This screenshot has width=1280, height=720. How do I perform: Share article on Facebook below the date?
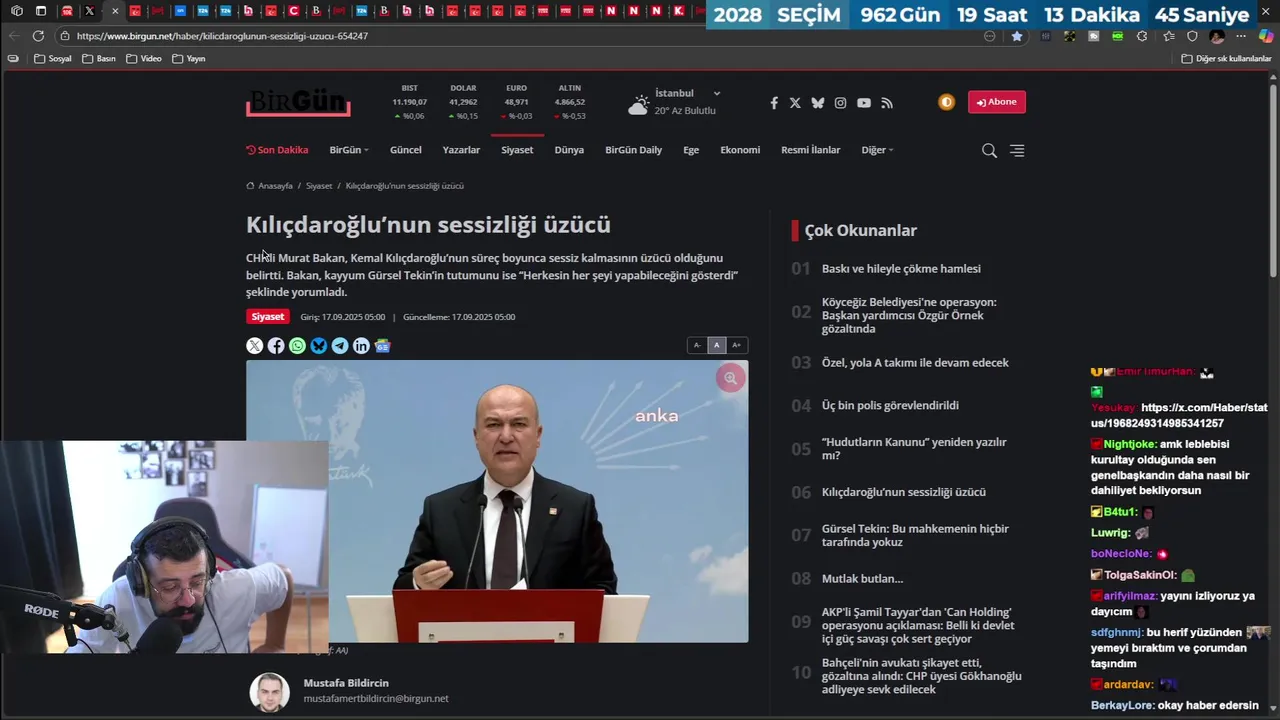click(276, 346)
